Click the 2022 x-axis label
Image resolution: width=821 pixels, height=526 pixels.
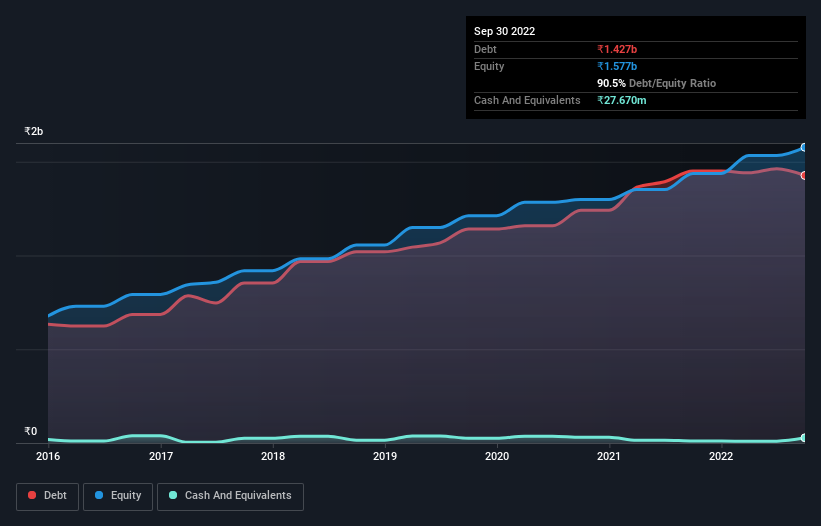click(721, 456)
